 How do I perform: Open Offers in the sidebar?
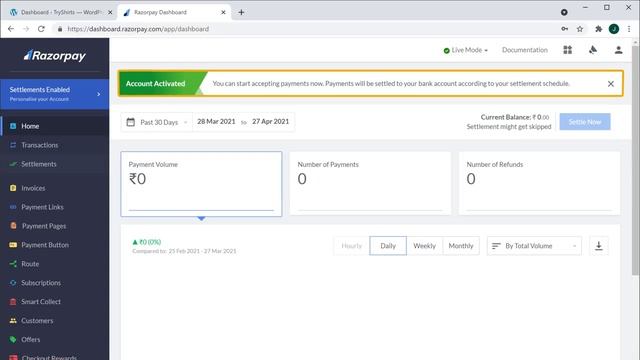pyautogui.click(x=55, y=339)
